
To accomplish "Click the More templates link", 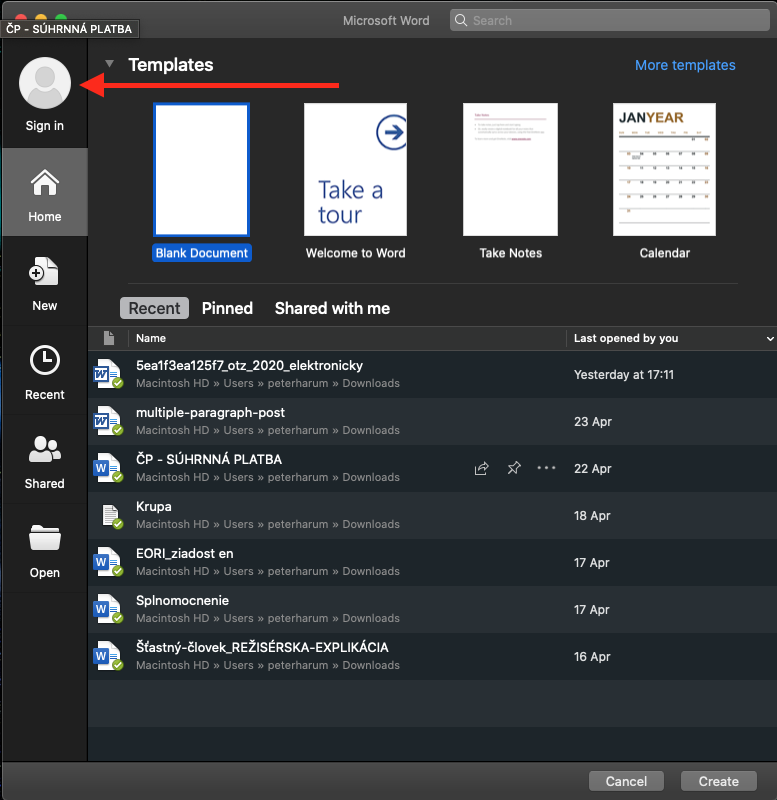I will (x=685, y=65).
